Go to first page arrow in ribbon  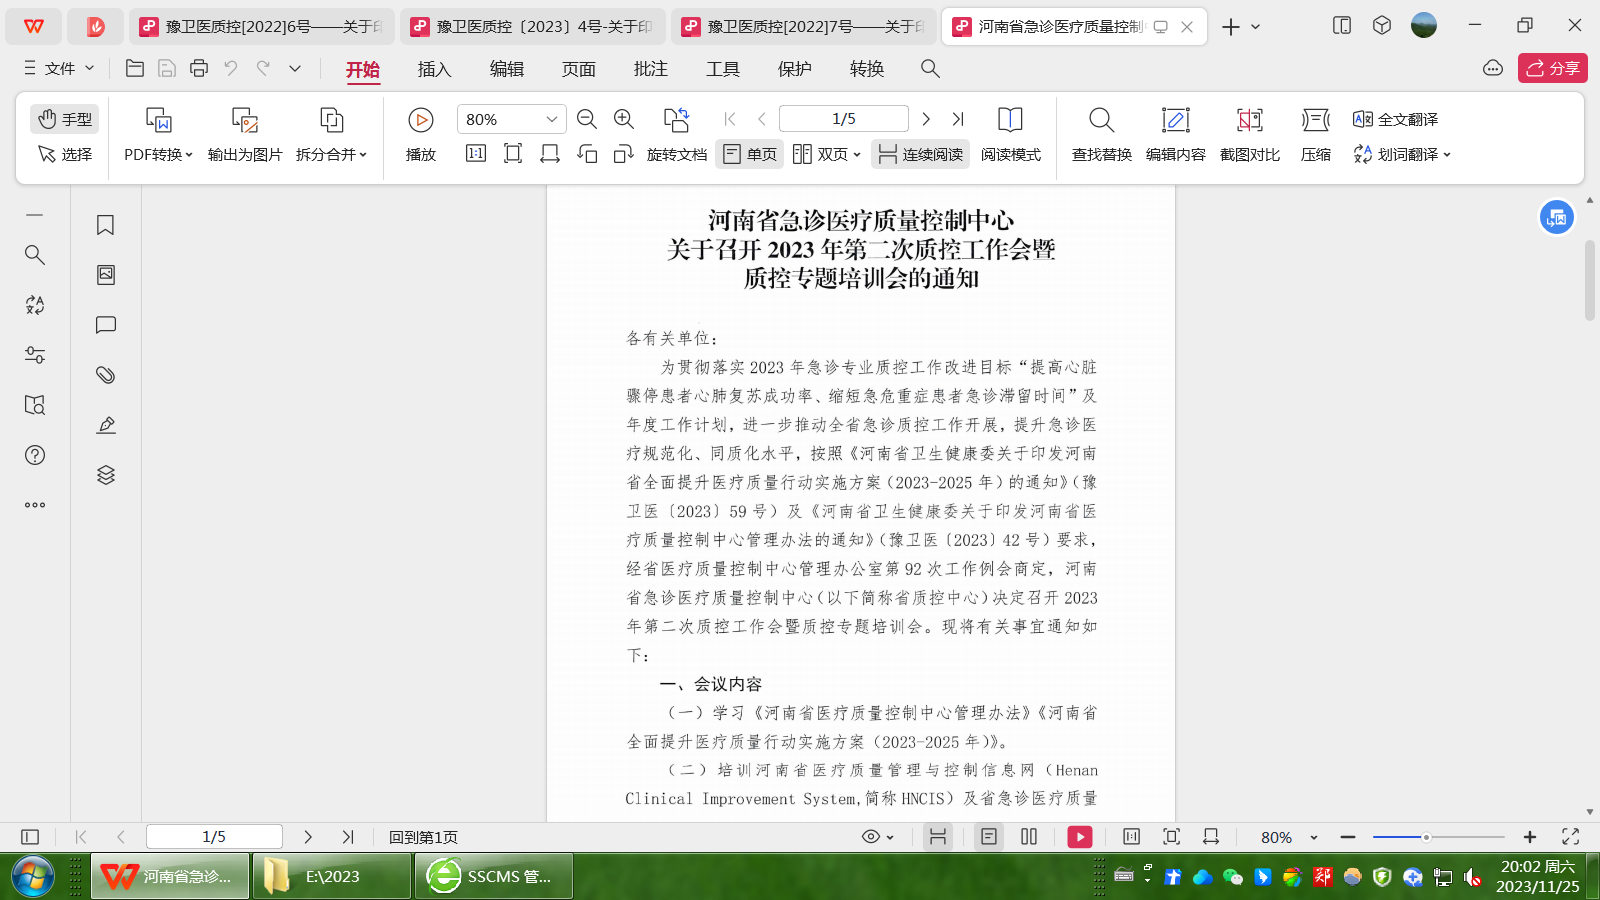730,119
